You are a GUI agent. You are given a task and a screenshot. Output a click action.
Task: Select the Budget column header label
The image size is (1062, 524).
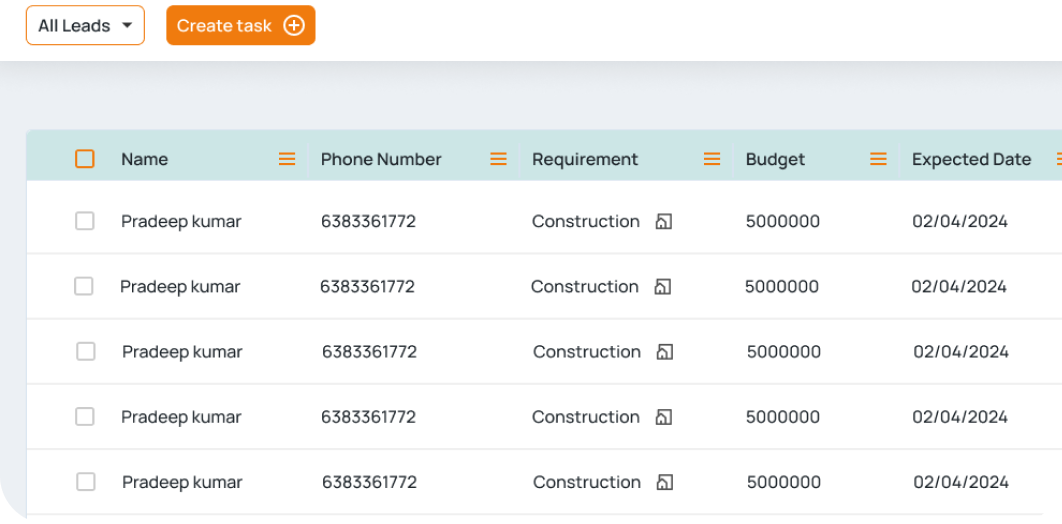pyautogui.click(x=776, y=160)
